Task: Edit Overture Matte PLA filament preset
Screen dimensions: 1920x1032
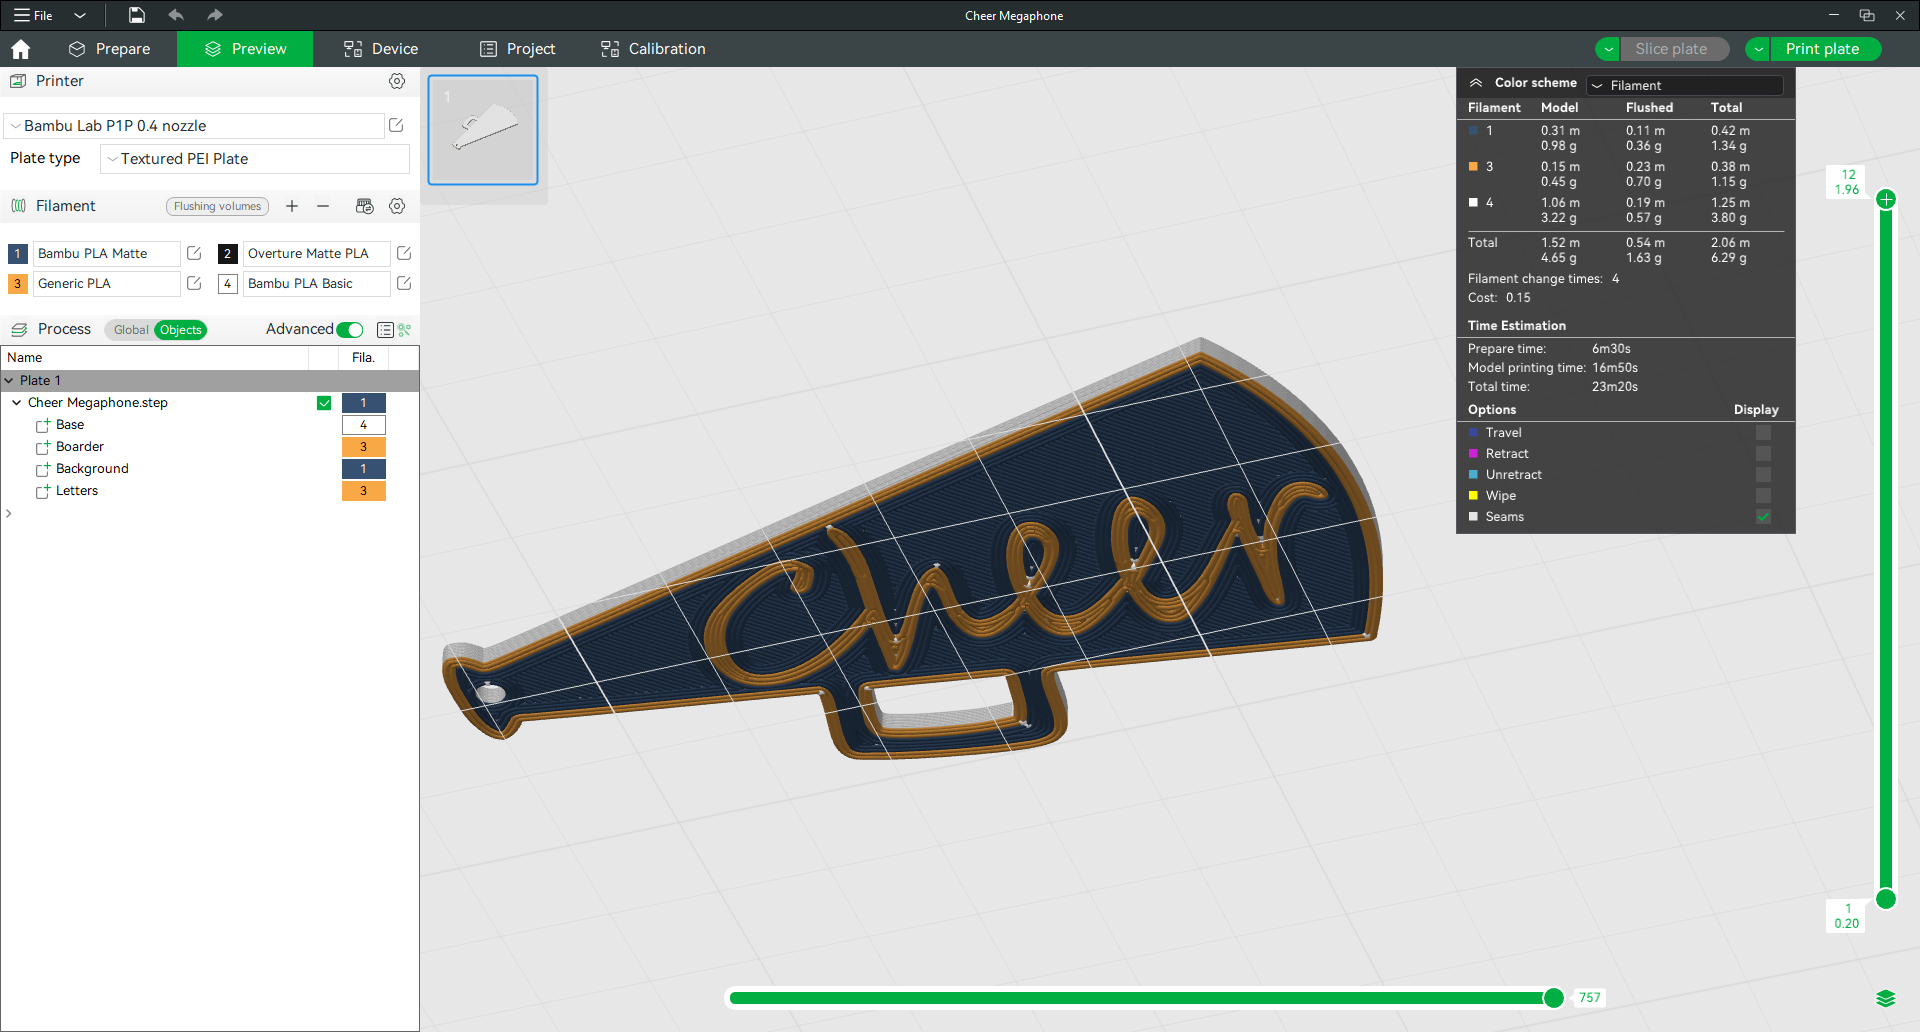Action: tap(404, 253)
